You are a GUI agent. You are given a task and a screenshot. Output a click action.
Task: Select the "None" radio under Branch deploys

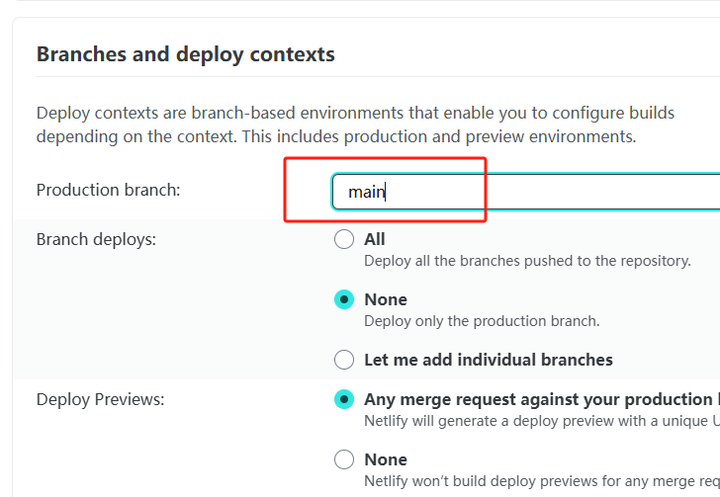[x=344, y=299]
